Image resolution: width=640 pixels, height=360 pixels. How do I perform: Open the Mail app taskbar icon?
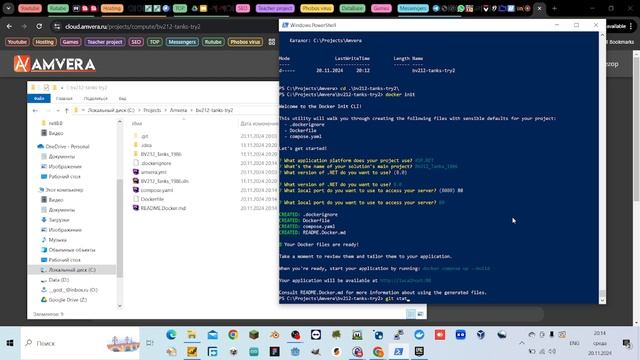pos(213,335)
